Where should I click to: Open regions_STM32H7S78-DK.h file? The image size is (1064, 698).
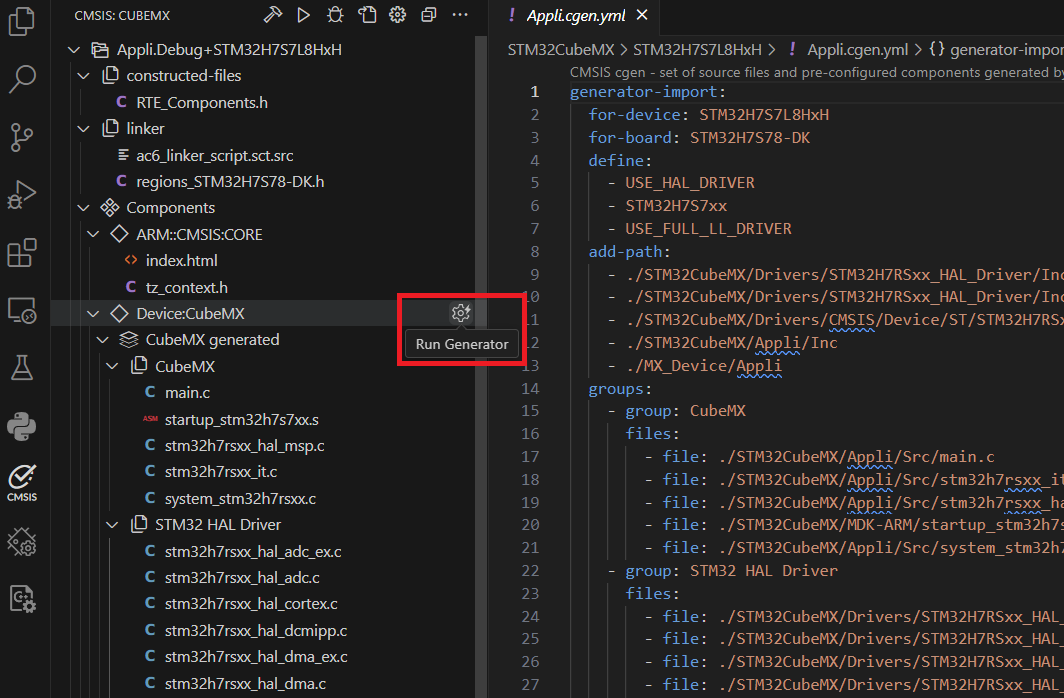(230, 182)
